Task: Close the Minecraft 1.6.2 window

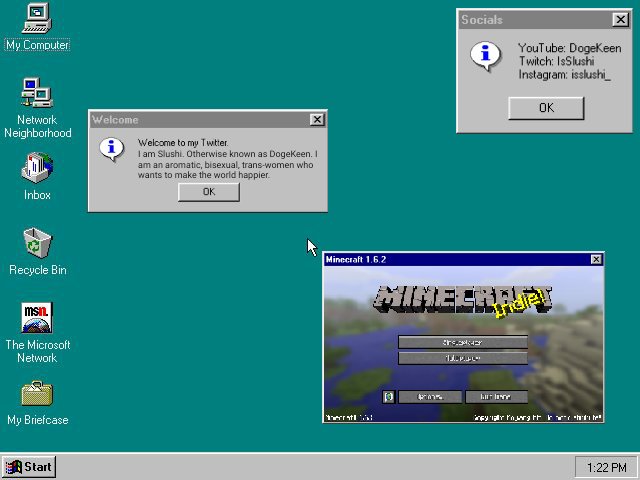Action: pyautogui.click(x=596, y=259)
